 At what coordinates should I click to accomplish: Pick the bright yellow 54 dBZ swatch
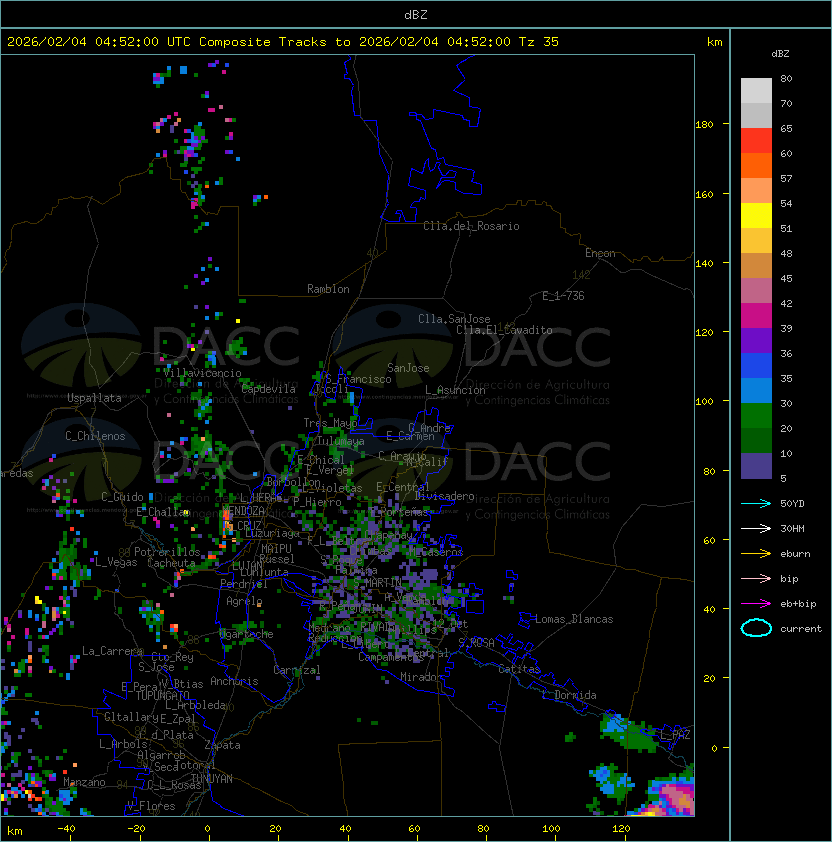tap(756, 216)
